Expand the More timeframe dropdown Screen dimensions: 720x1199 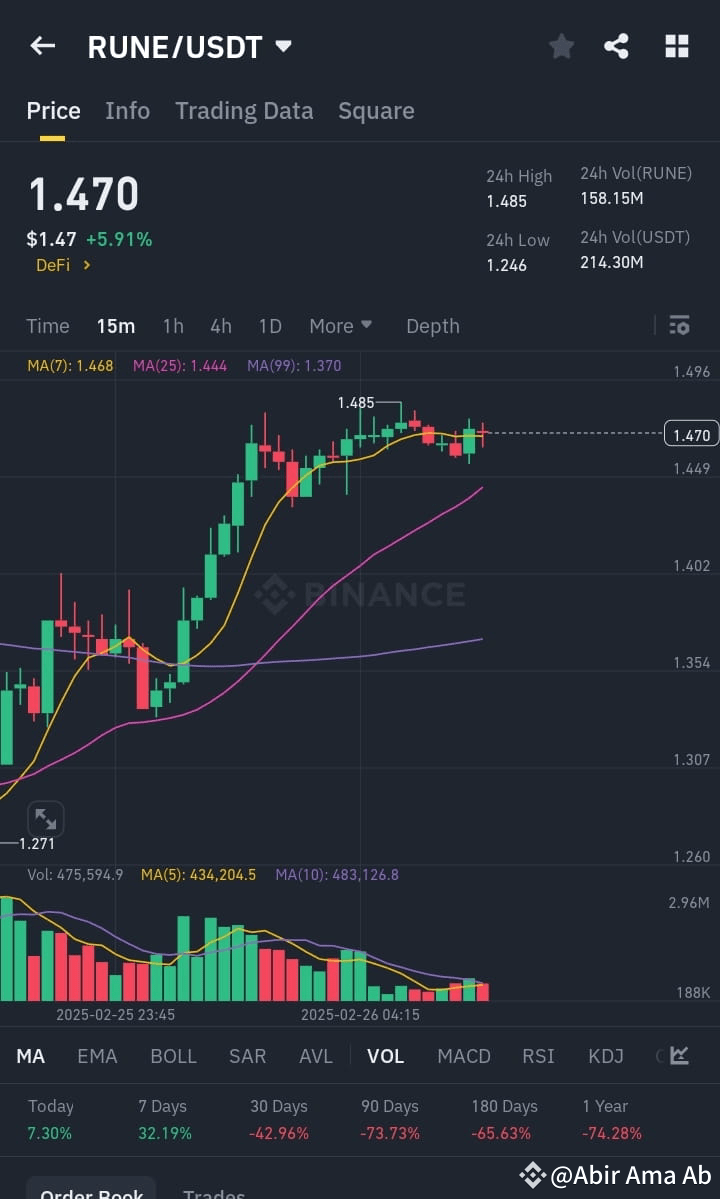coord(340,325)
